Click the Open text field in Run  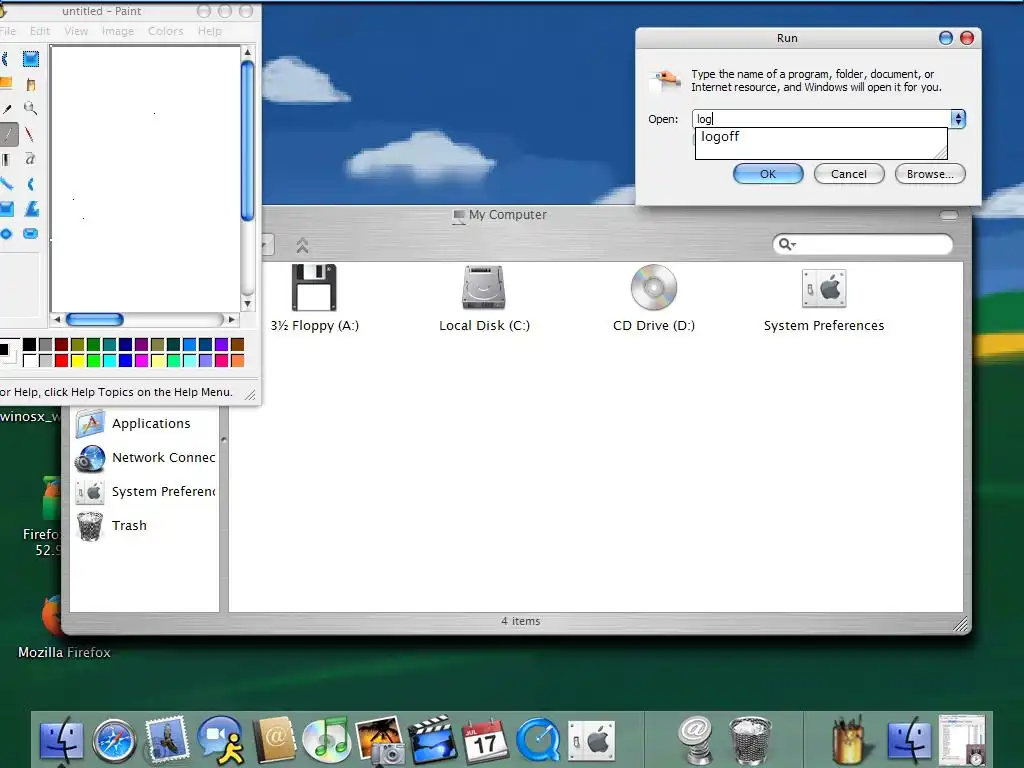point(822,119)
